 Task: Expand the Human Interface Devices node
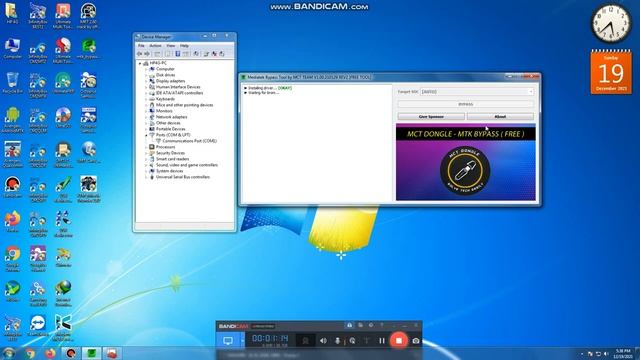click(x=146, y=87)
